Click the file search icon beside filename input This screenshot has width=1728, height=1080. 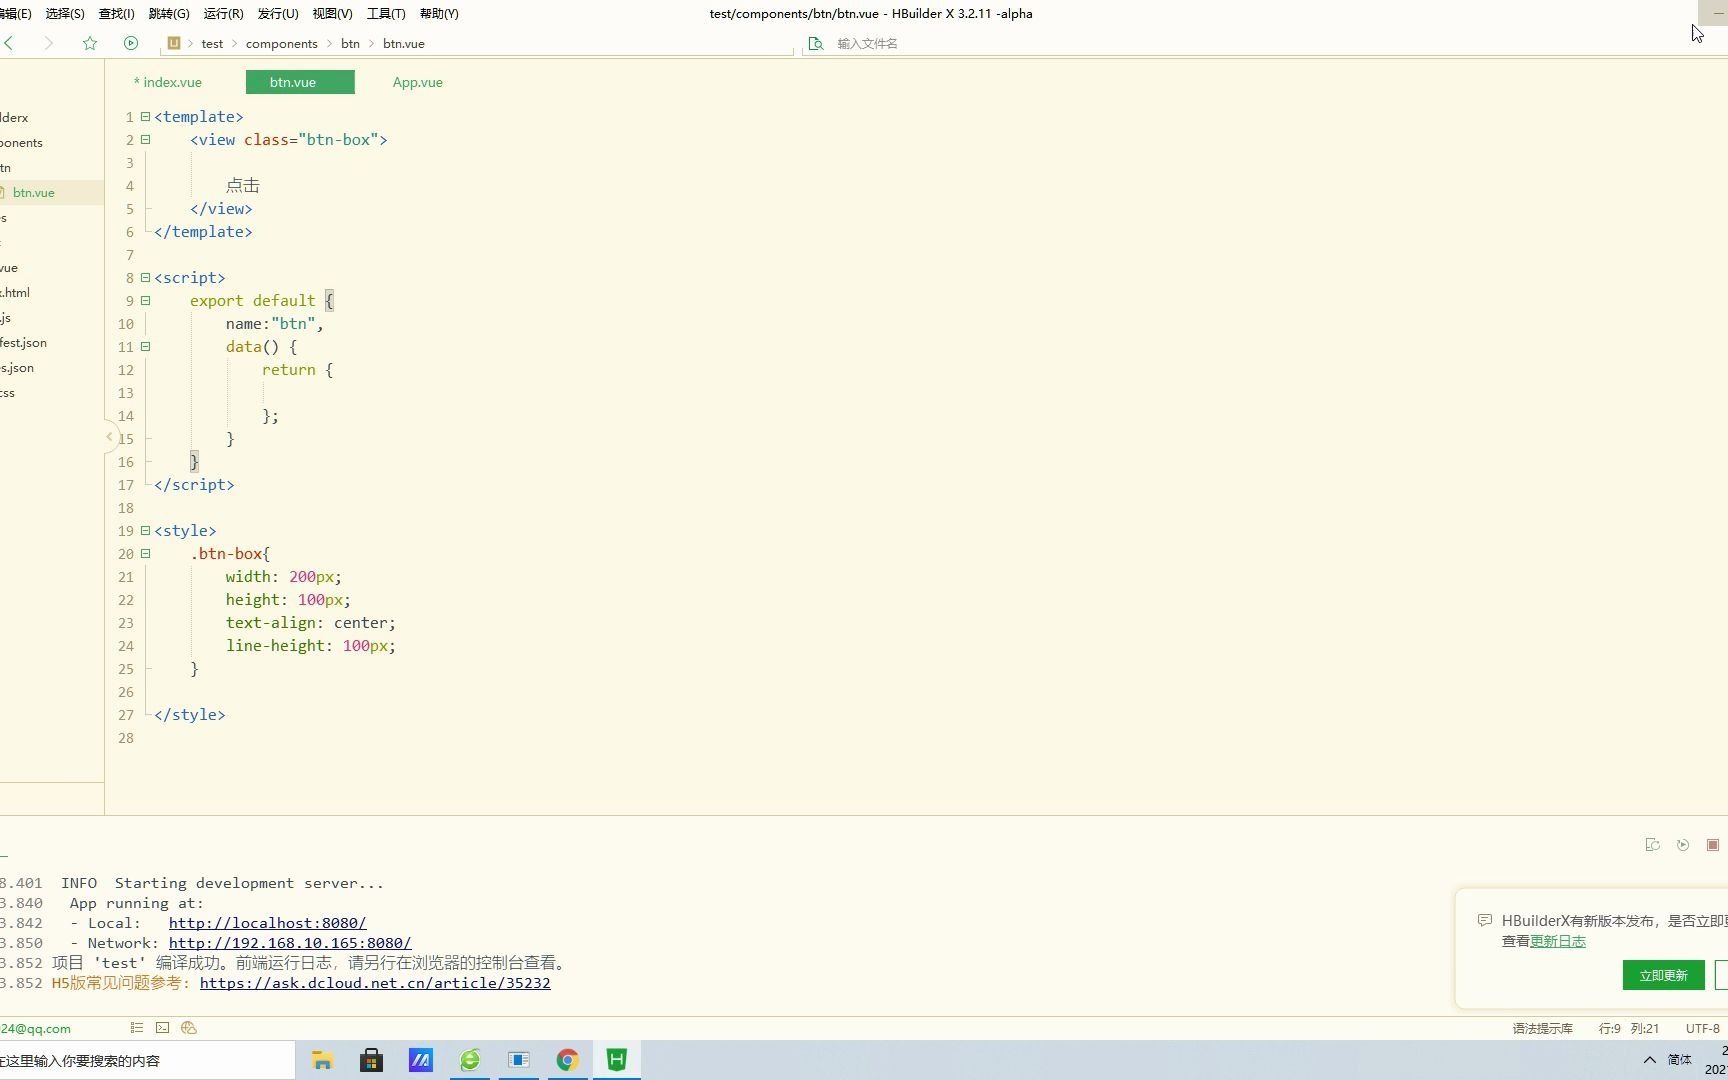point(816,43)
